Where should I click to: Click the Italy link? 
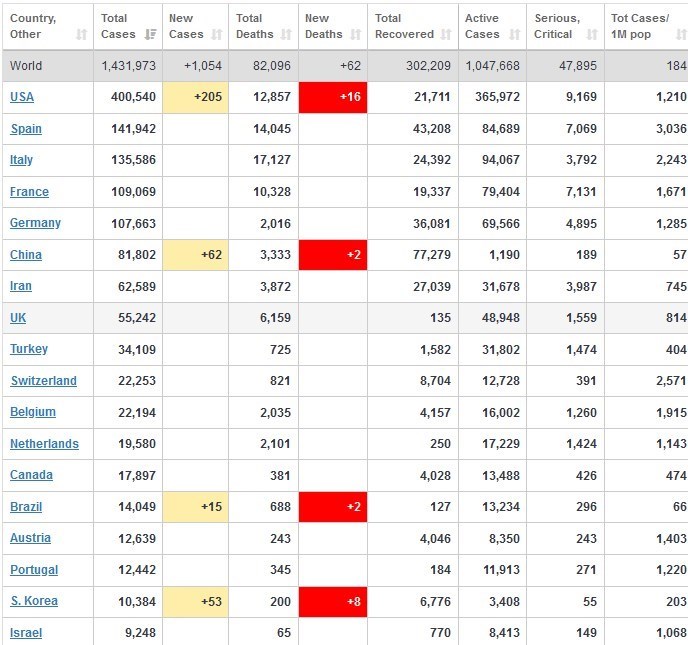pyautogui.click(x=21, y=160)
